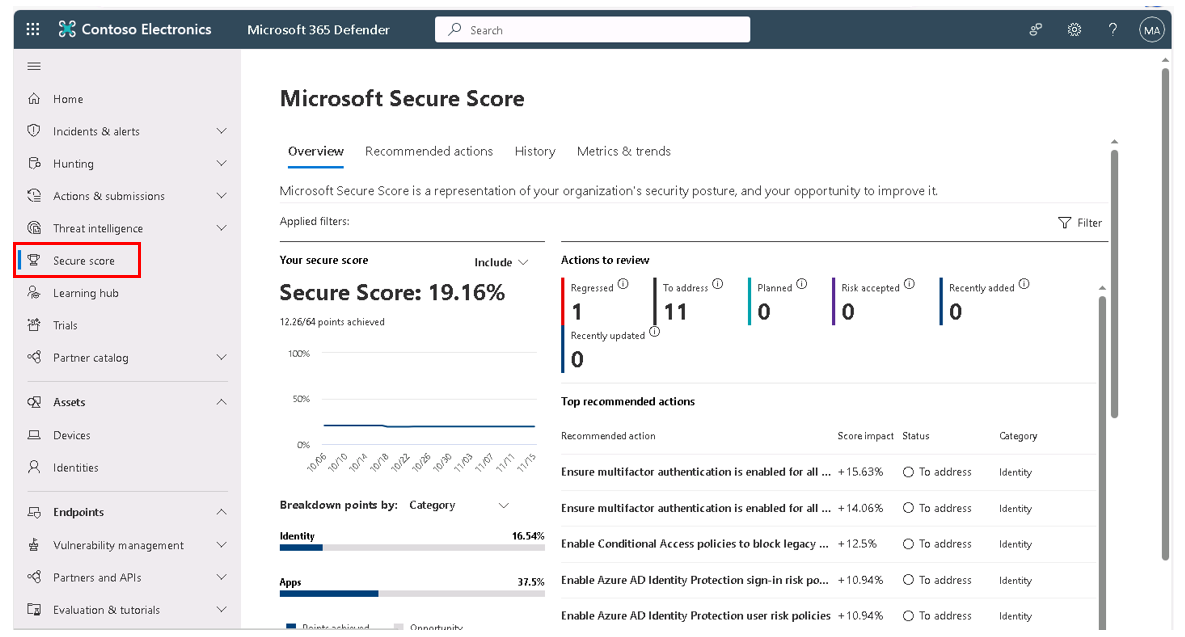Open the app launcher waffle icon
The height and width of the screenshot is (637, 1185).
pyautogui.click(x=33, y=30)
